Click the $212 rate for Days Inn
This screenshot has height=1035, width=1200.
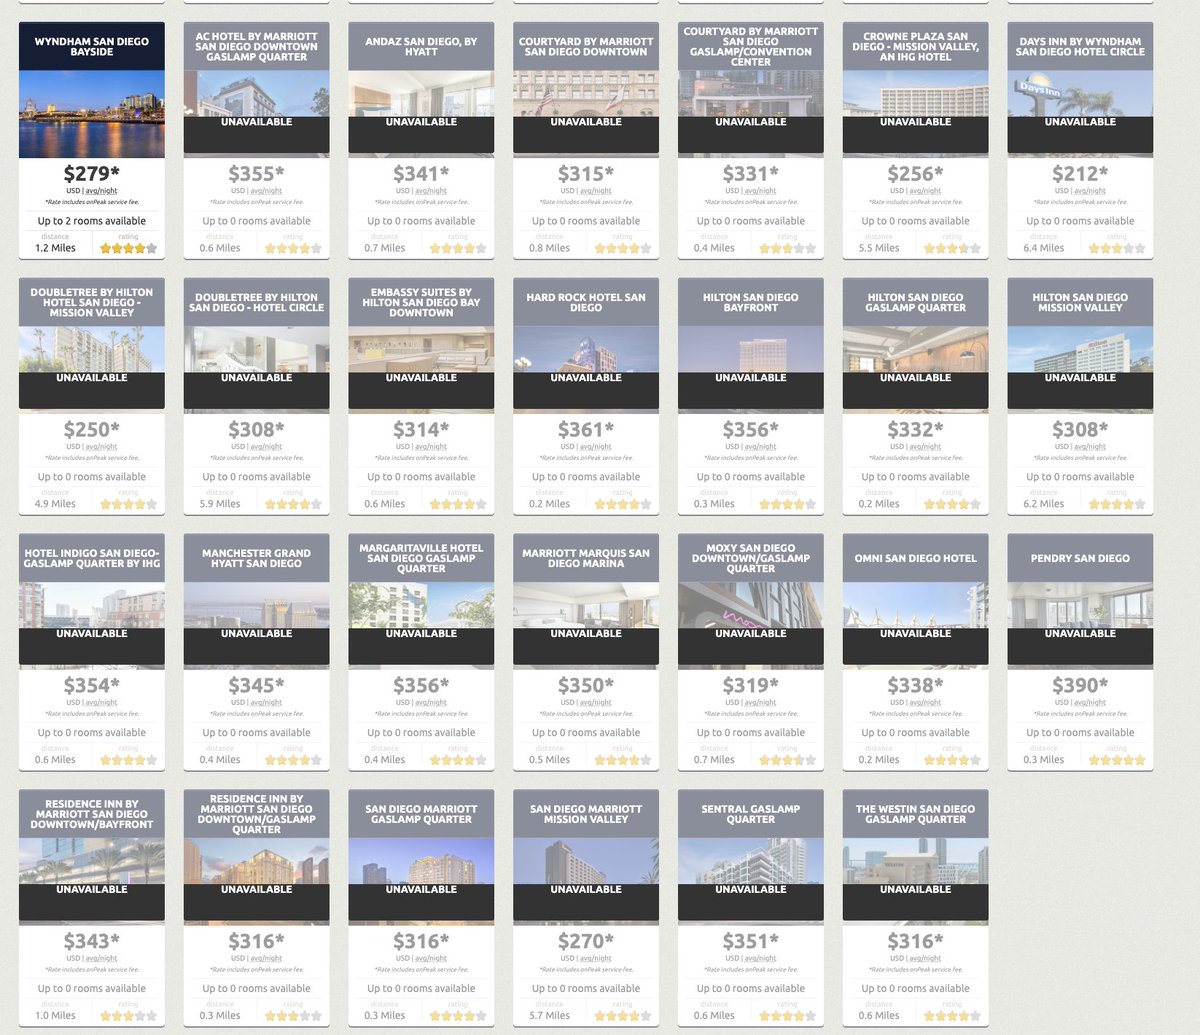[x=1080, y=174]
